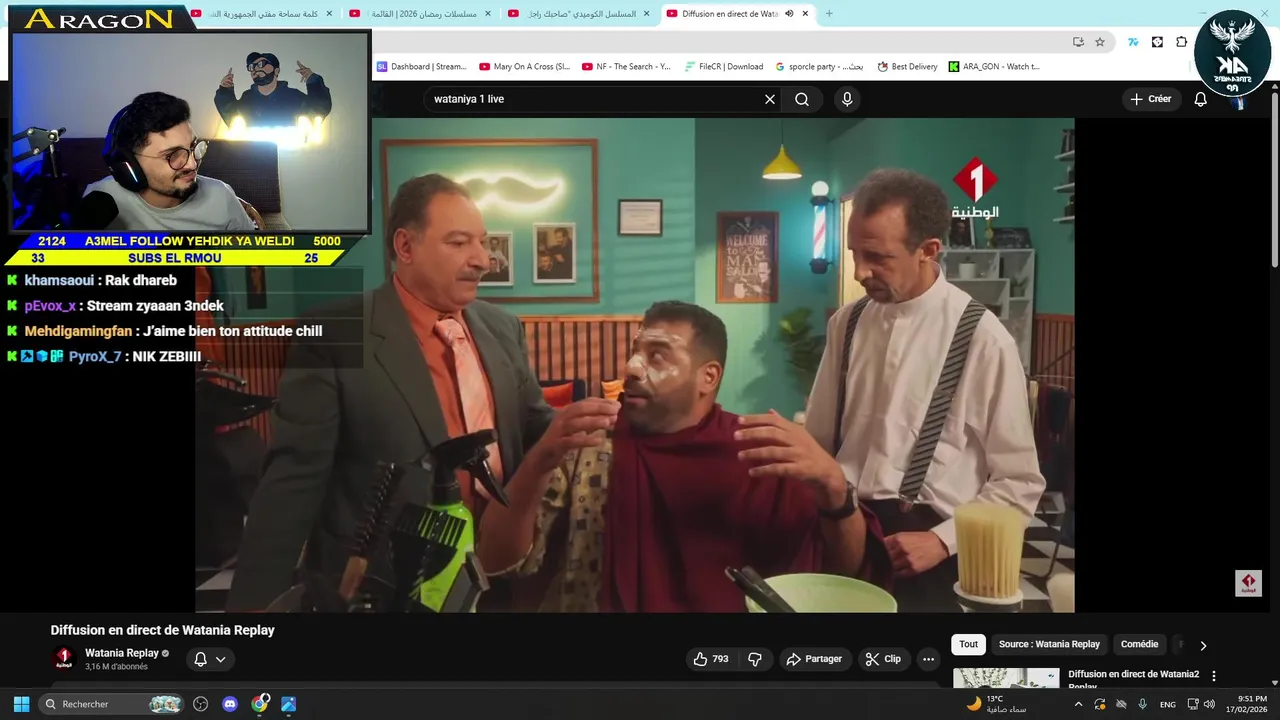1280x720 pixels.
Task: Open volume control in system tray
Action: click(x=1209, y=704)
